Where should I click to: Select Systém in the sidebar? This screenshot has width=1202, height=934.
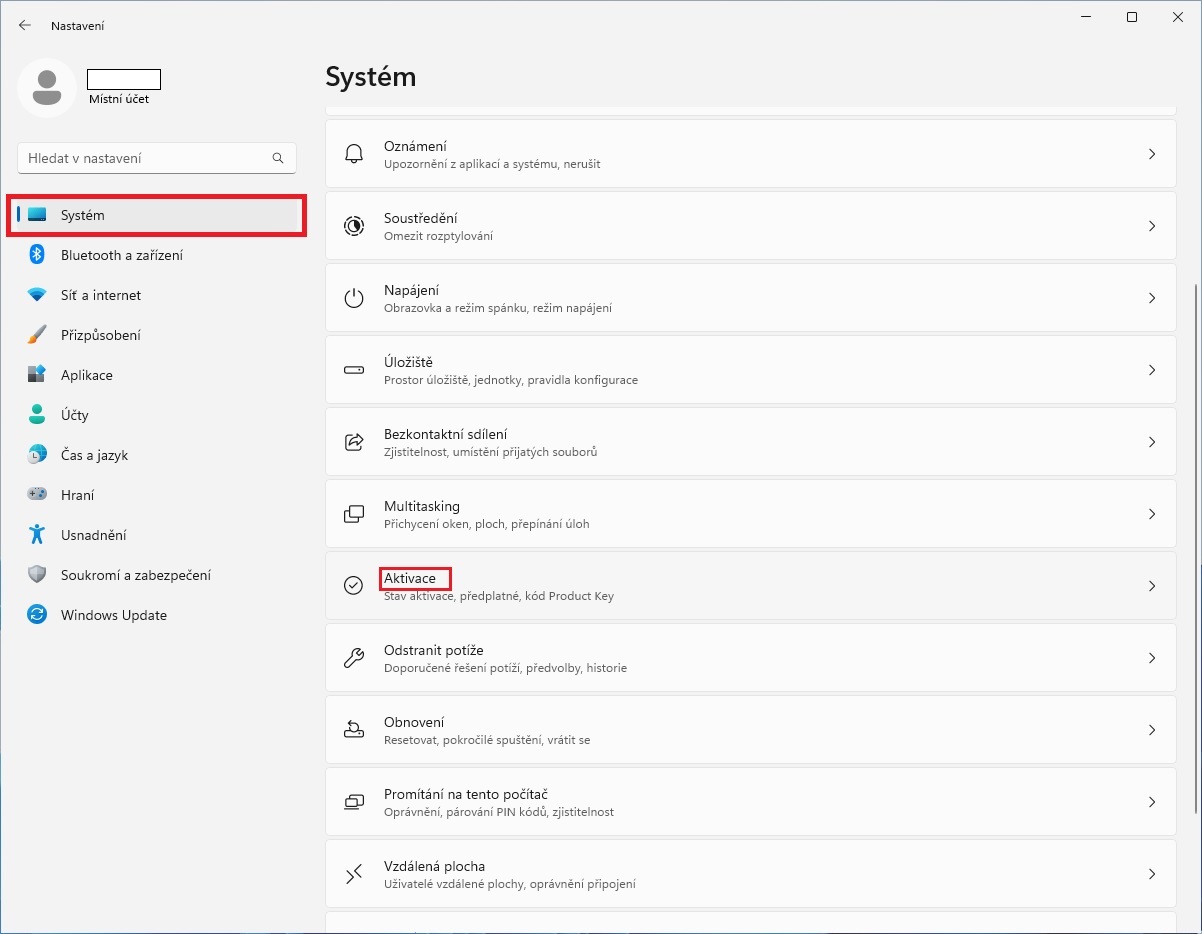[157, 215]
